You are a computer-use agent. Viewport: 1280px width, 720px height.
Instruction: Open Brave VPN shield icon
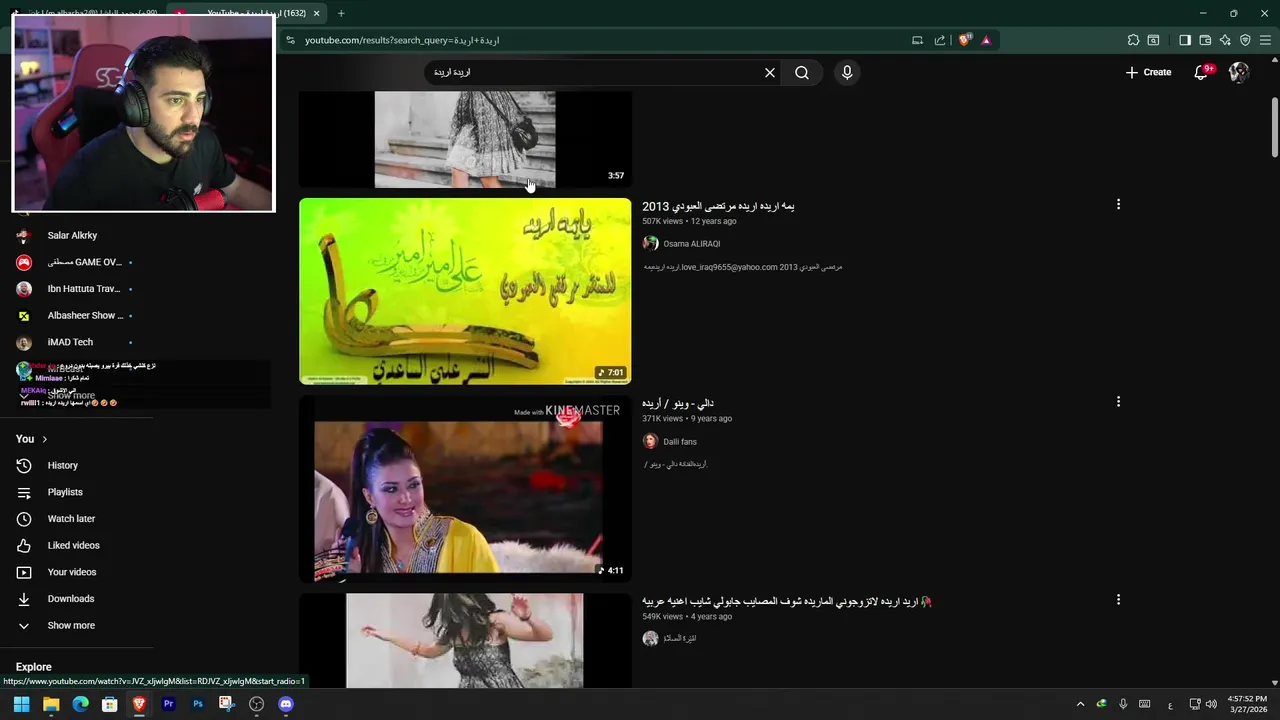(1245, 40)
